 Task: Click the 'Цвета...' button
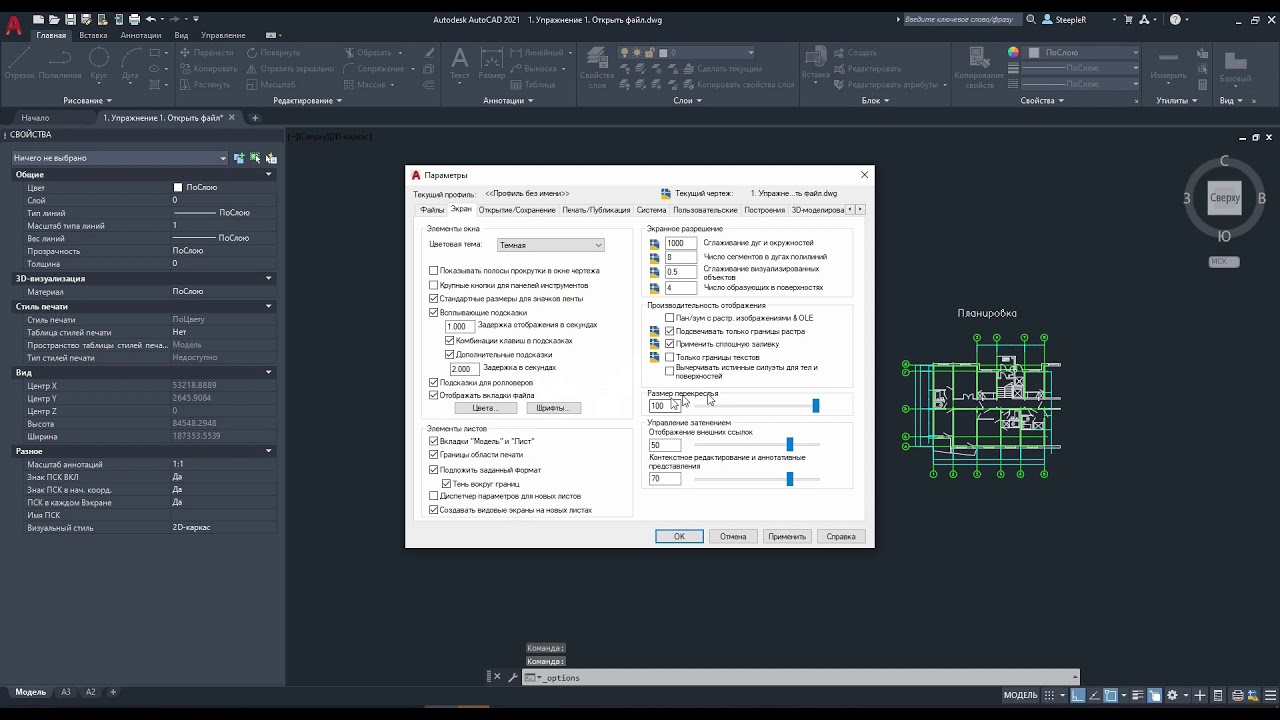(484, 408)
